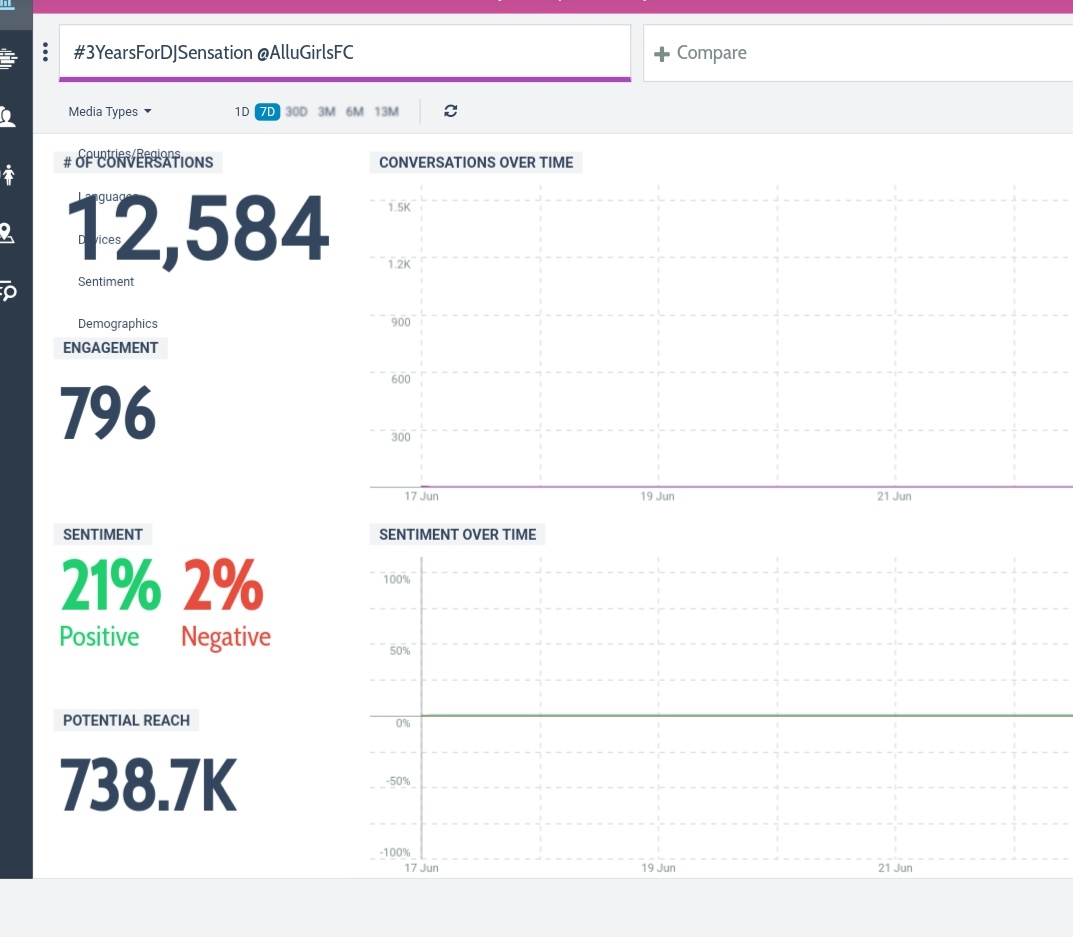This screenshot has width=1073, height=937.
Task: Open the influencers people icon in the sidebar
Action: (x=8, y=117)
